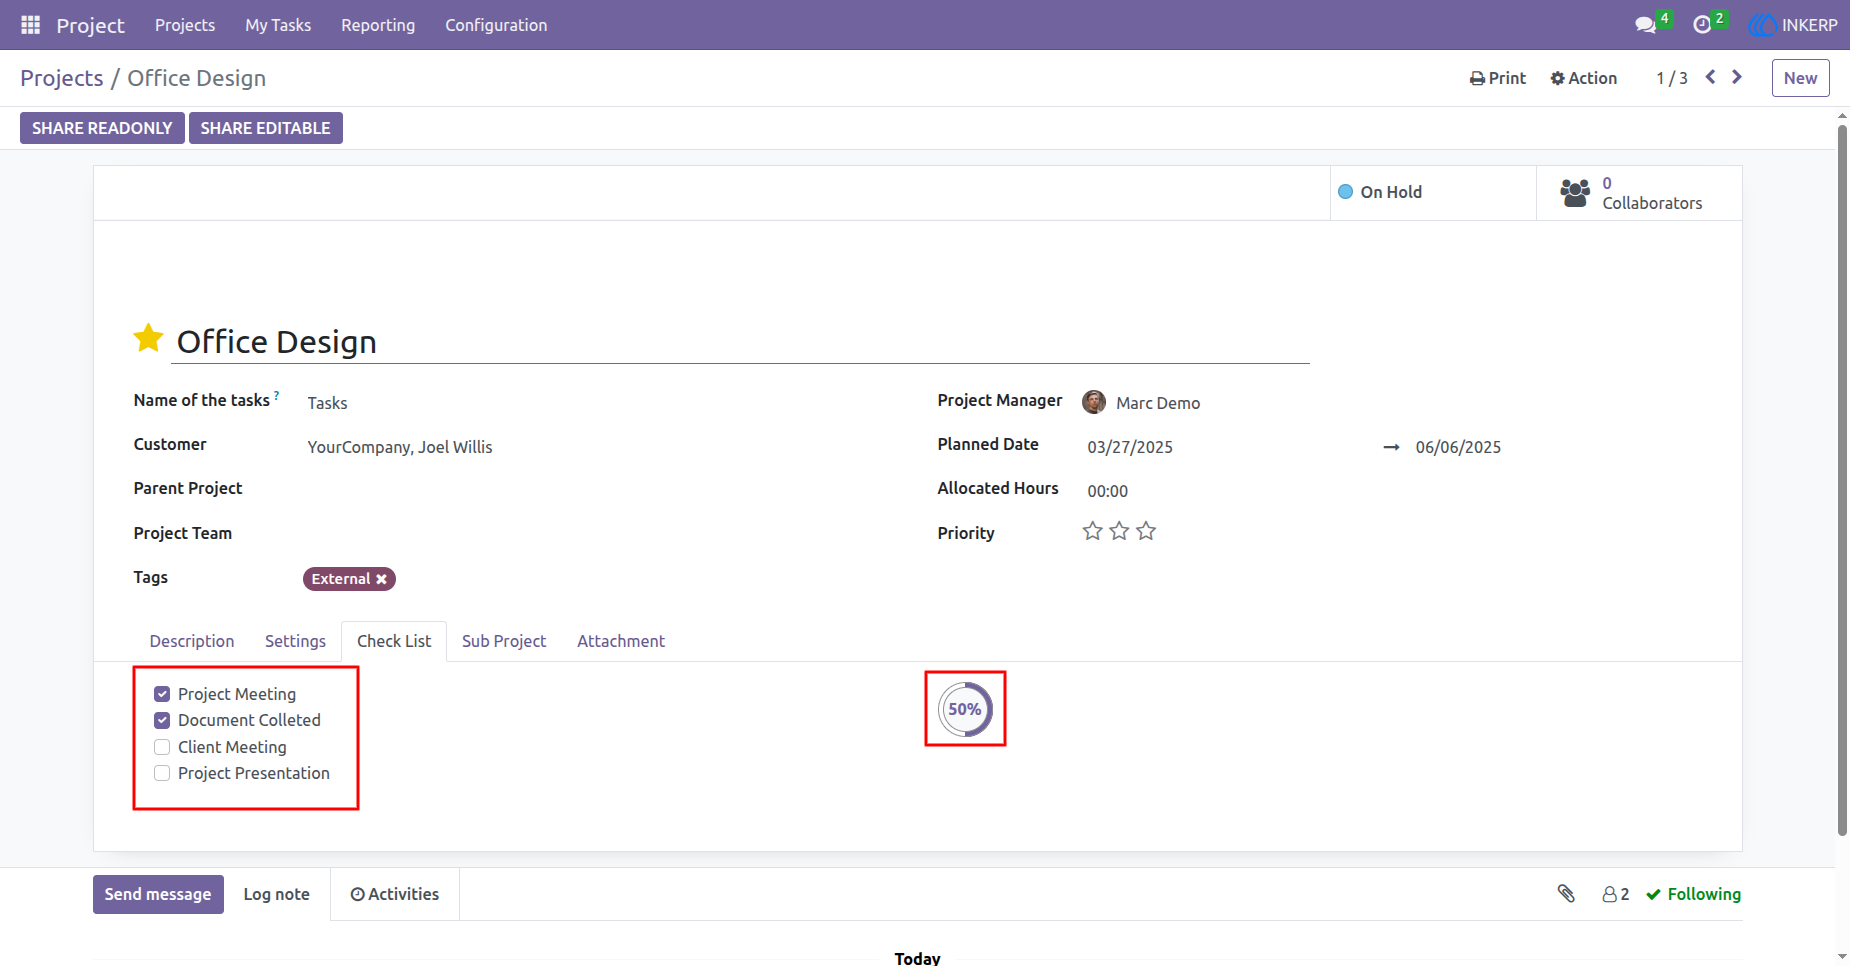Check Project Presentation checkbox
1850x966 pixels.
162,773
